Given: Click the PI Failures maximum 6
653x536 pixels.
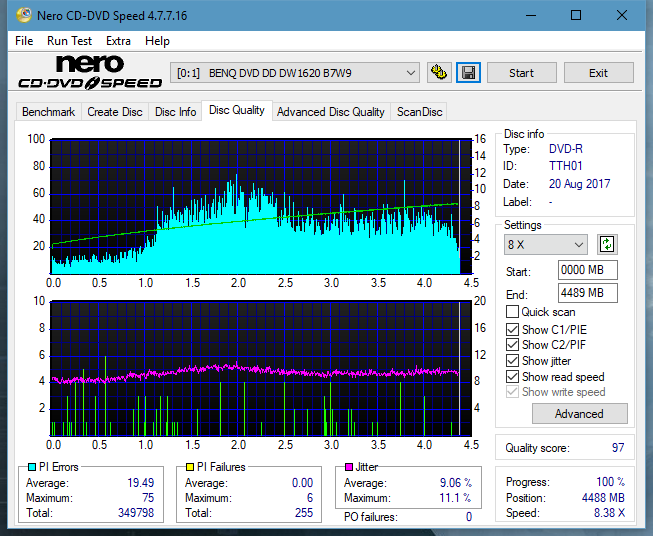Looking at the screenshot, I should pyautogui.click(x=310, y=498).
